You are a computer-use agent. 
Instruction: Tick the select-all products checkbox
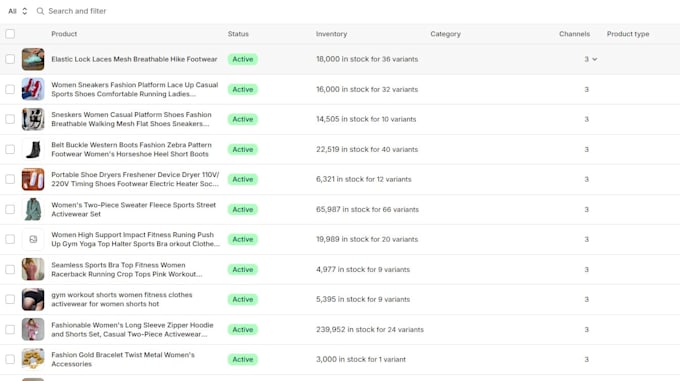coord(10,34)
